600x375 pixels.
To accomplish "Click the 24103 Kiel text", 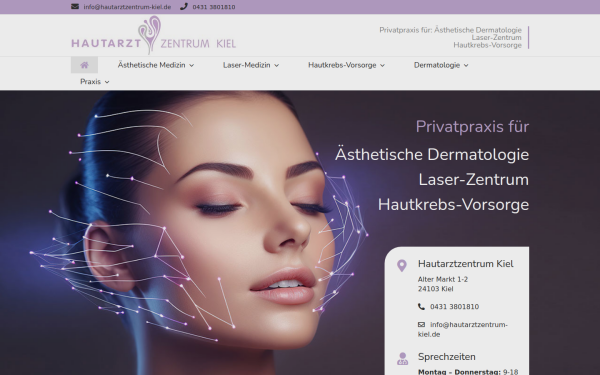I will (x=435, y=289).
